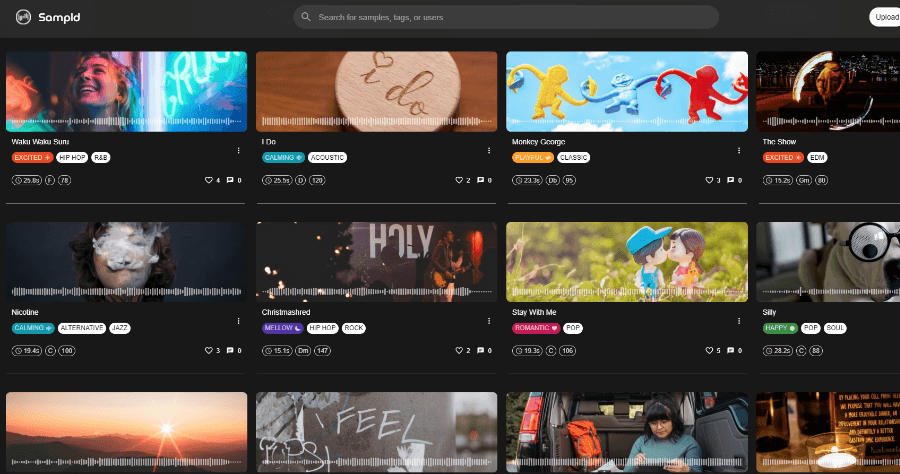The width and height of the screenshot is (900, 474).
Task: Open more options for Waku Waku Suru
Action: [238, 150]
